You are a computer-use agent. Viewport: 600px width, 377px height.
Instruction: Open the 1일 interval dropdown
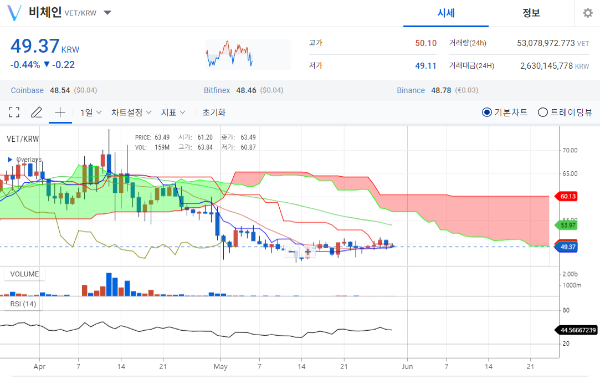[90, 113]
